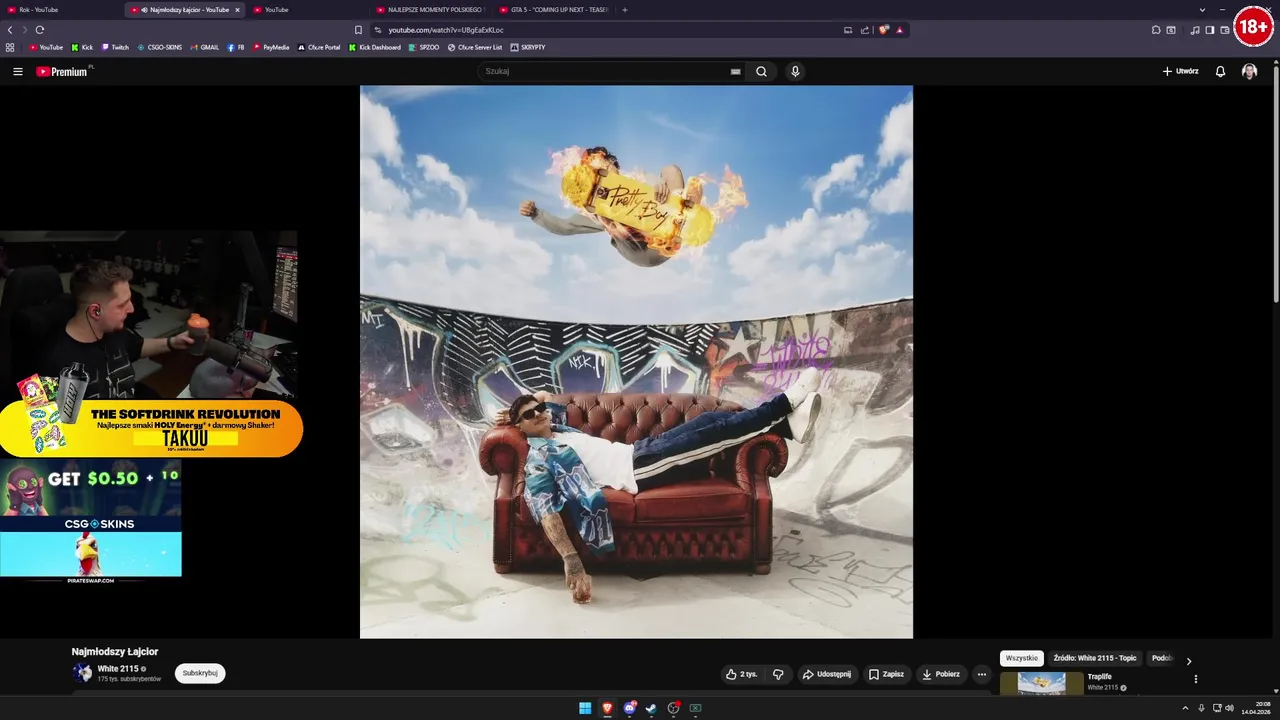Open GMAIL bookmark
Image resolution: width=1280 pixels, height=720 pixels.
click(204, 47)
